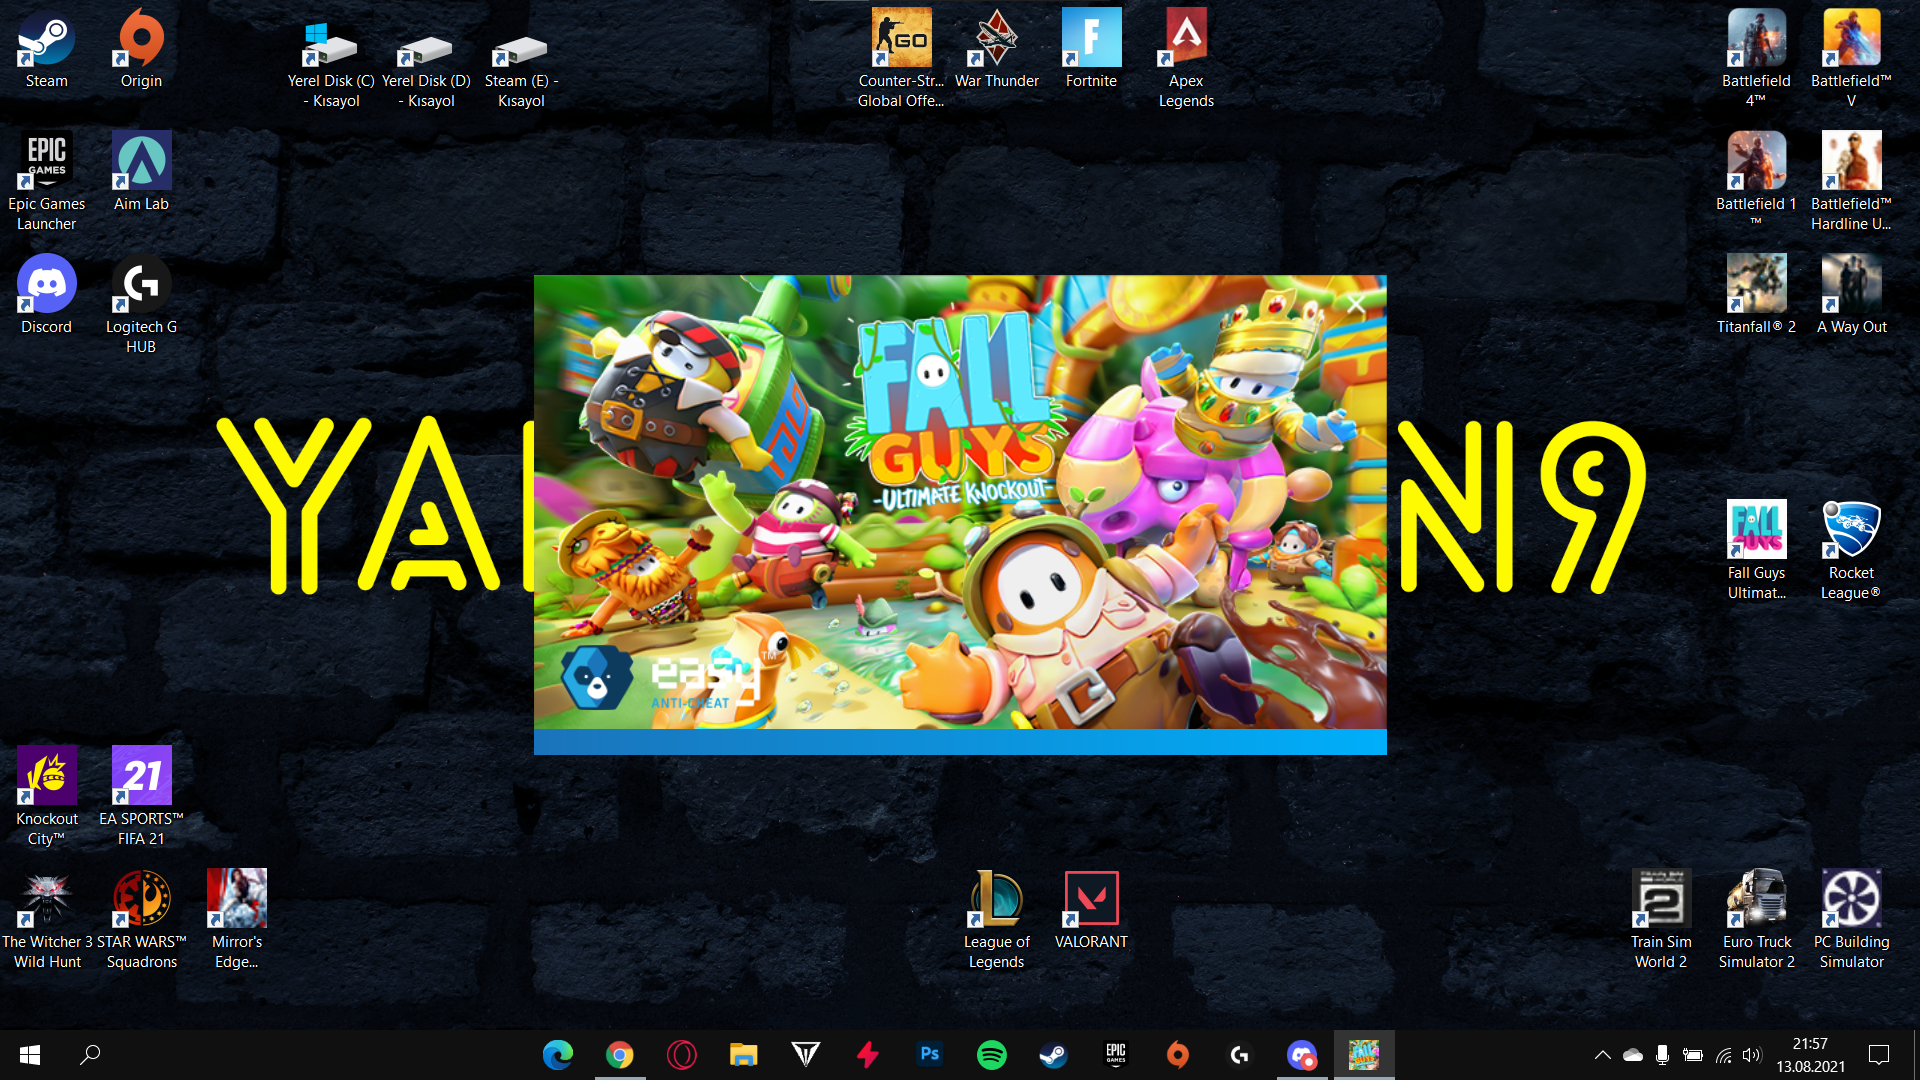Click the taskbar search icon
The image size is (1920, 1080).
click(90, 1055)
